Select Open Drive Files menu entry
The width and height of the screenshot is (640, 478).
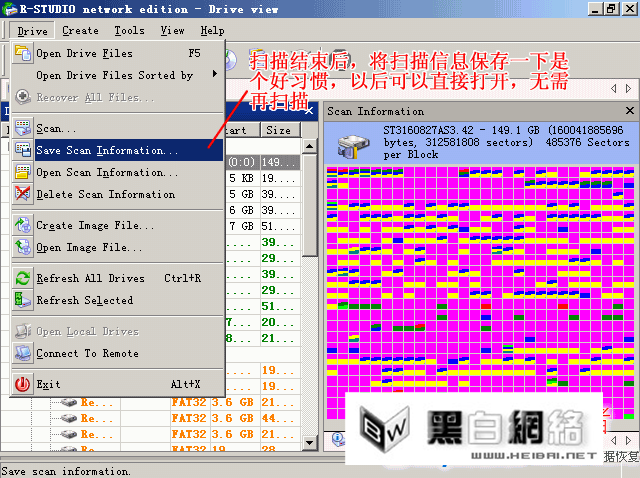tap(84, 53)
